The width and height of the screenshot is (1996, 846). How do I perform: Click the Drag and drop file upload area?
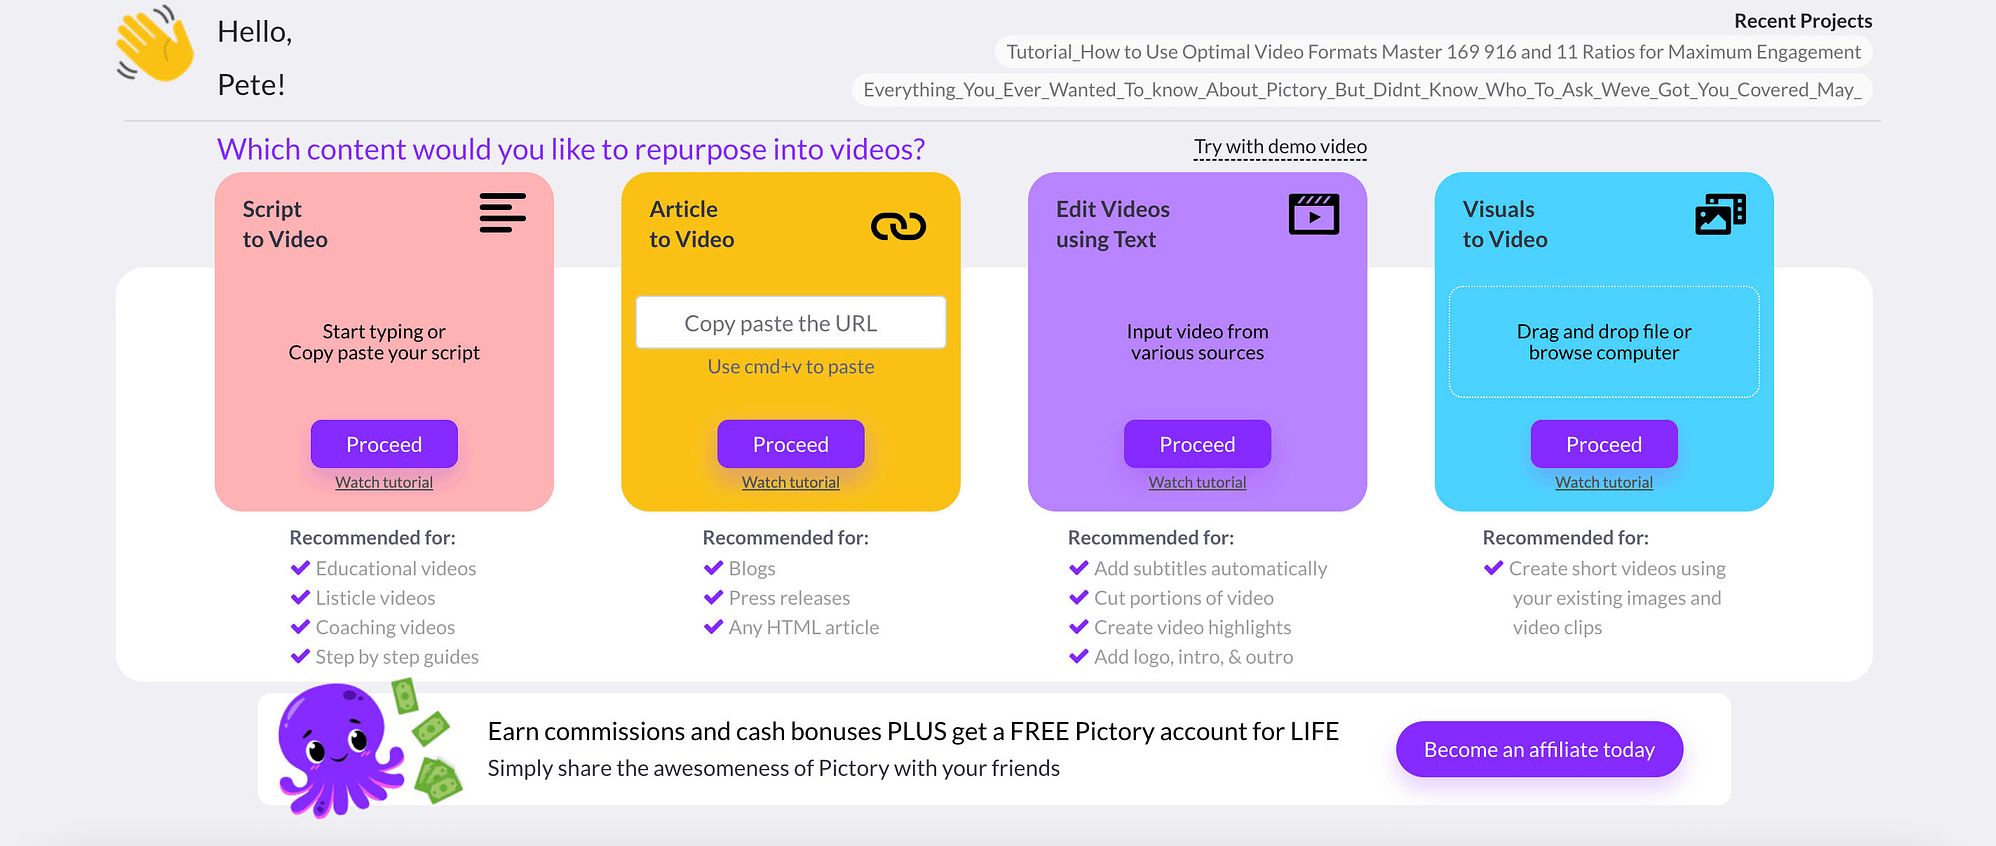pyautogui.click(x=1604, y=342)
